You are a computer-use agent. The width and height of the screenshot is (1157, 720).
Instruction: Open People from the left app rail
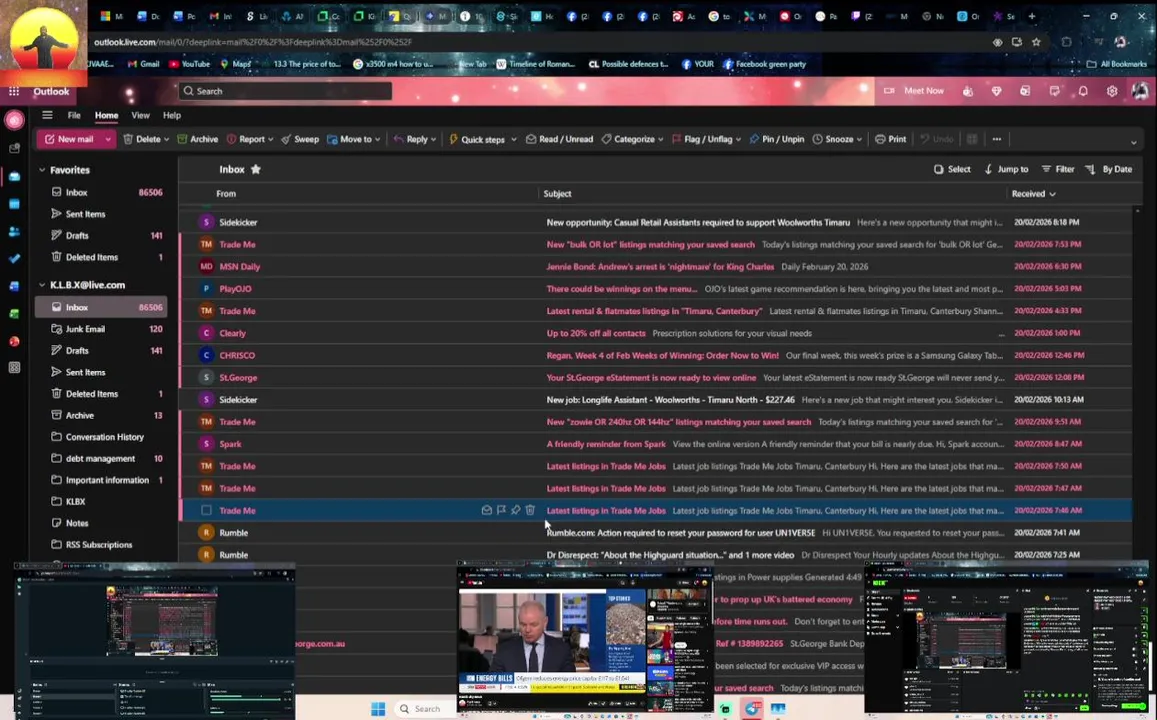(14, 232)
